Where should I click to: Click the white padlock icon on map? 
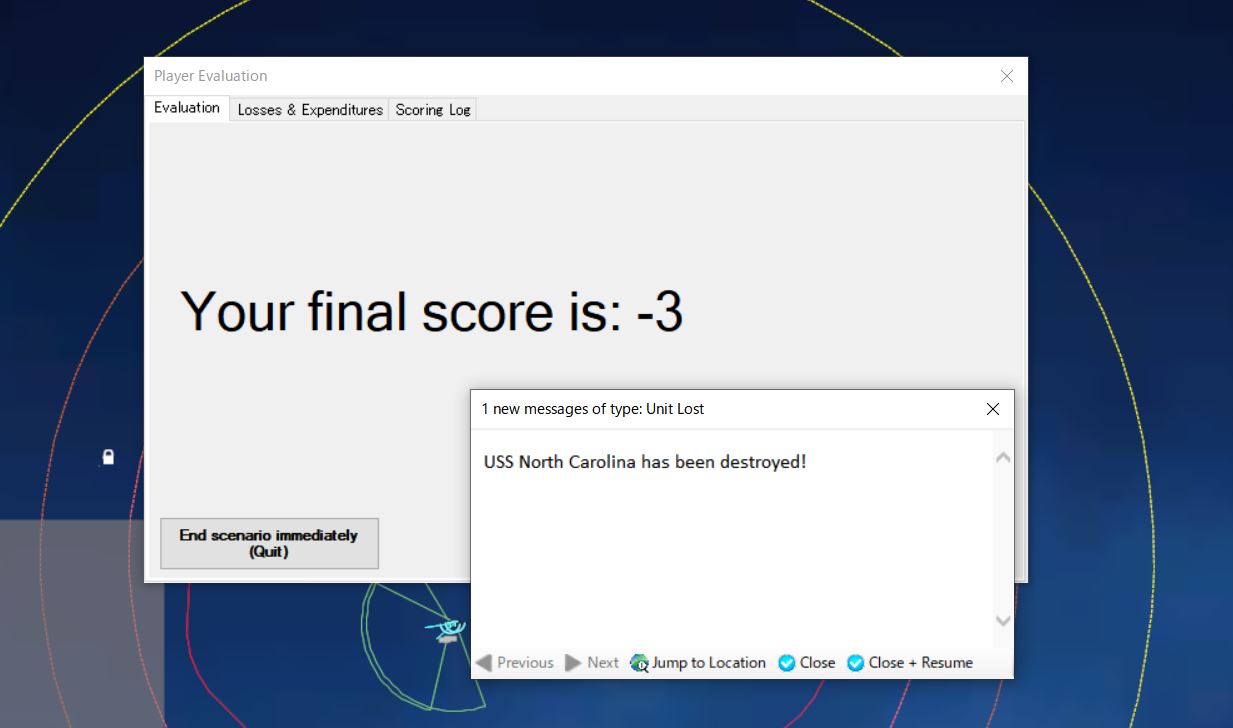point(108,457)
